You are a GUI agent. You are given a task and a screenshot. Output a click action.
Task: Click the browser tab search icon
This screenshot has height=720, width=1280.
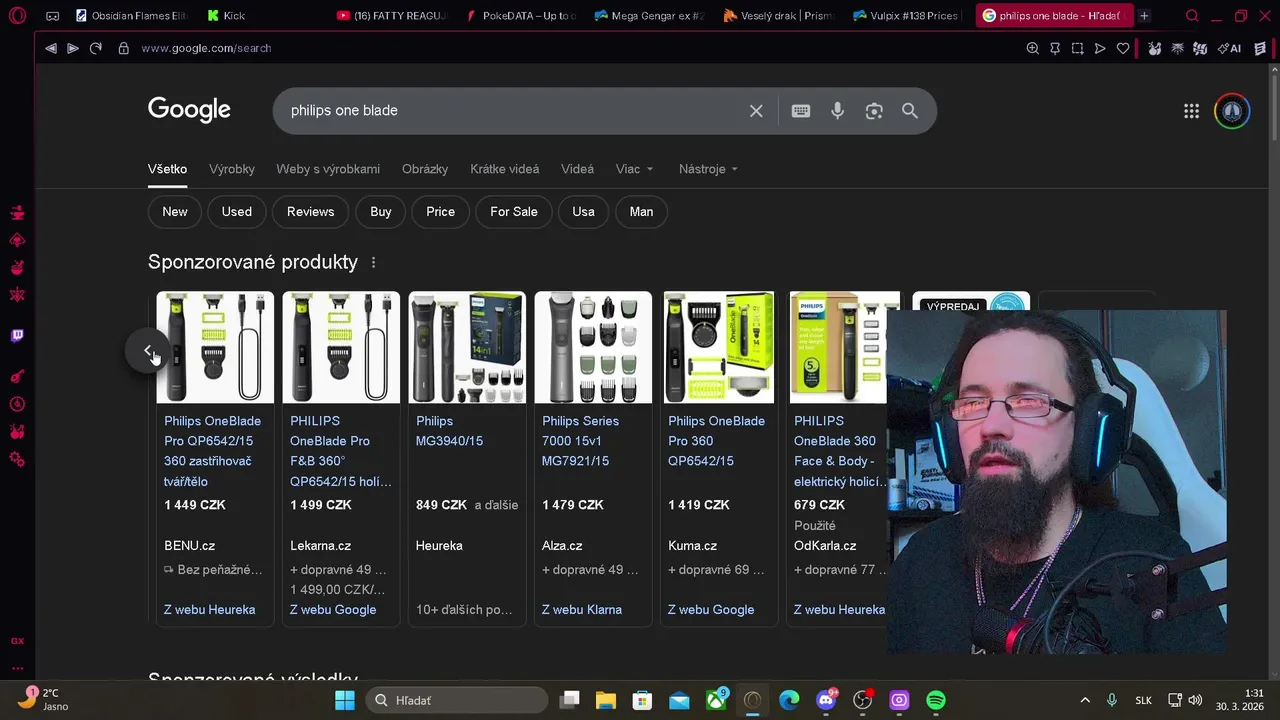click(x=1192, y=16)
